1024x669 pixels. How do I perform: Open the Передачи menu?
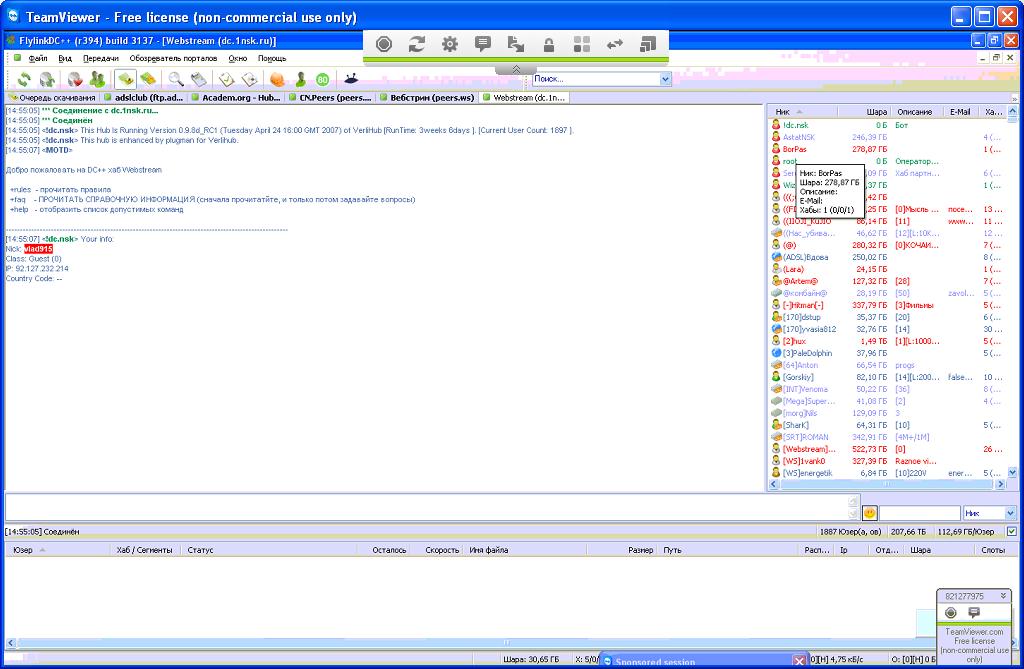pos(101,58)
